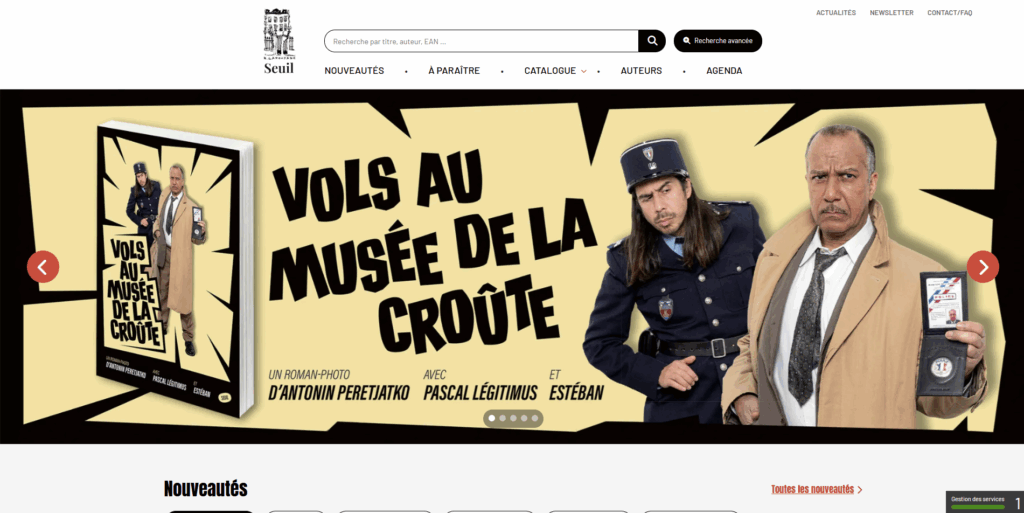Follow the Toutes les nouveautés link
Screen dimensions: 1024x513
click(x=812, y=490)
